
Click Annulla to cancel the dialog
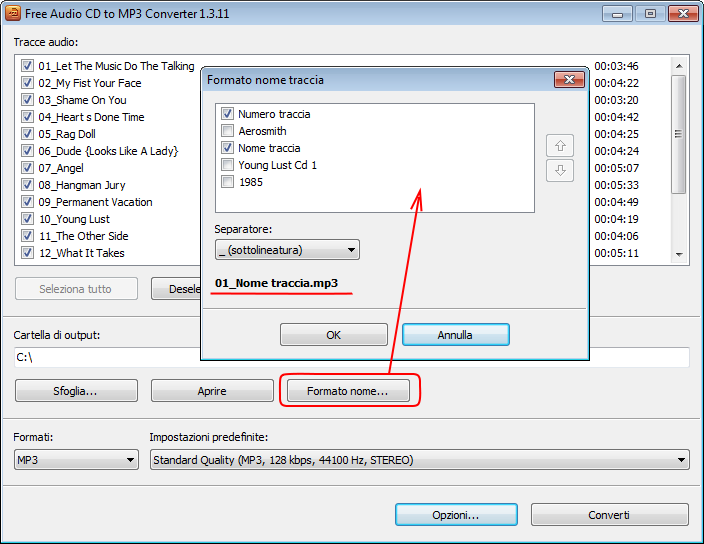[x=455, y=335]
